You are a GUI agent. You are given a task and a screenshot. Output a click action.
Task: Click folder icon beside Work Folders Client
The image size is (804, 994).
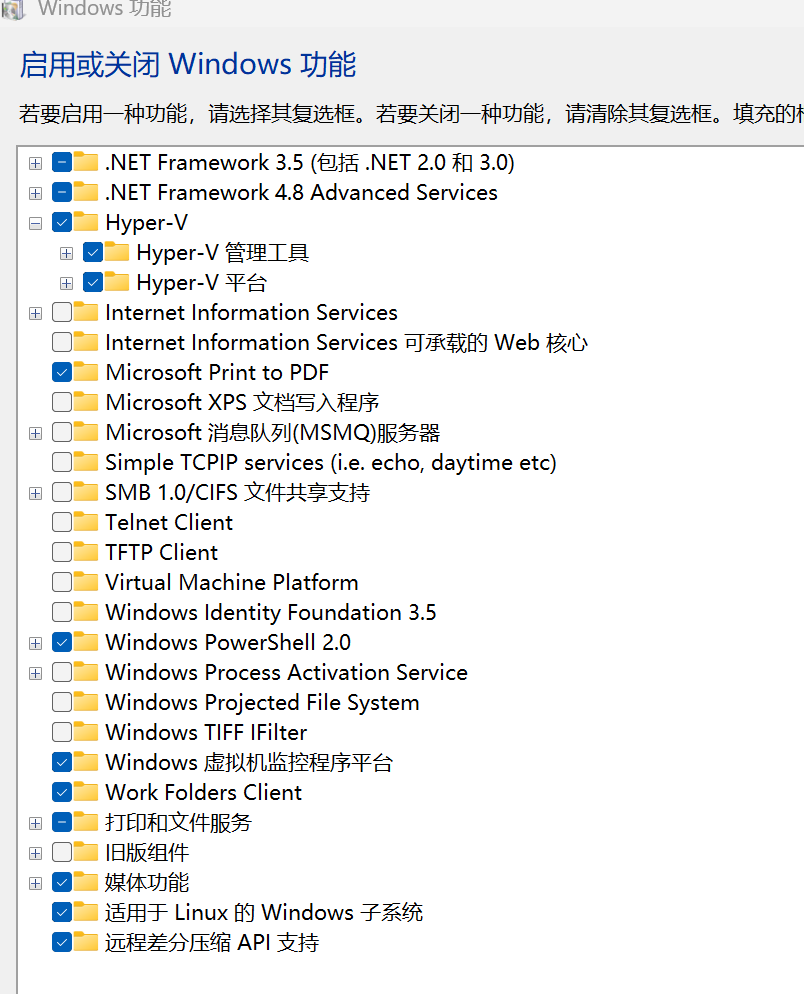[86, 792]
